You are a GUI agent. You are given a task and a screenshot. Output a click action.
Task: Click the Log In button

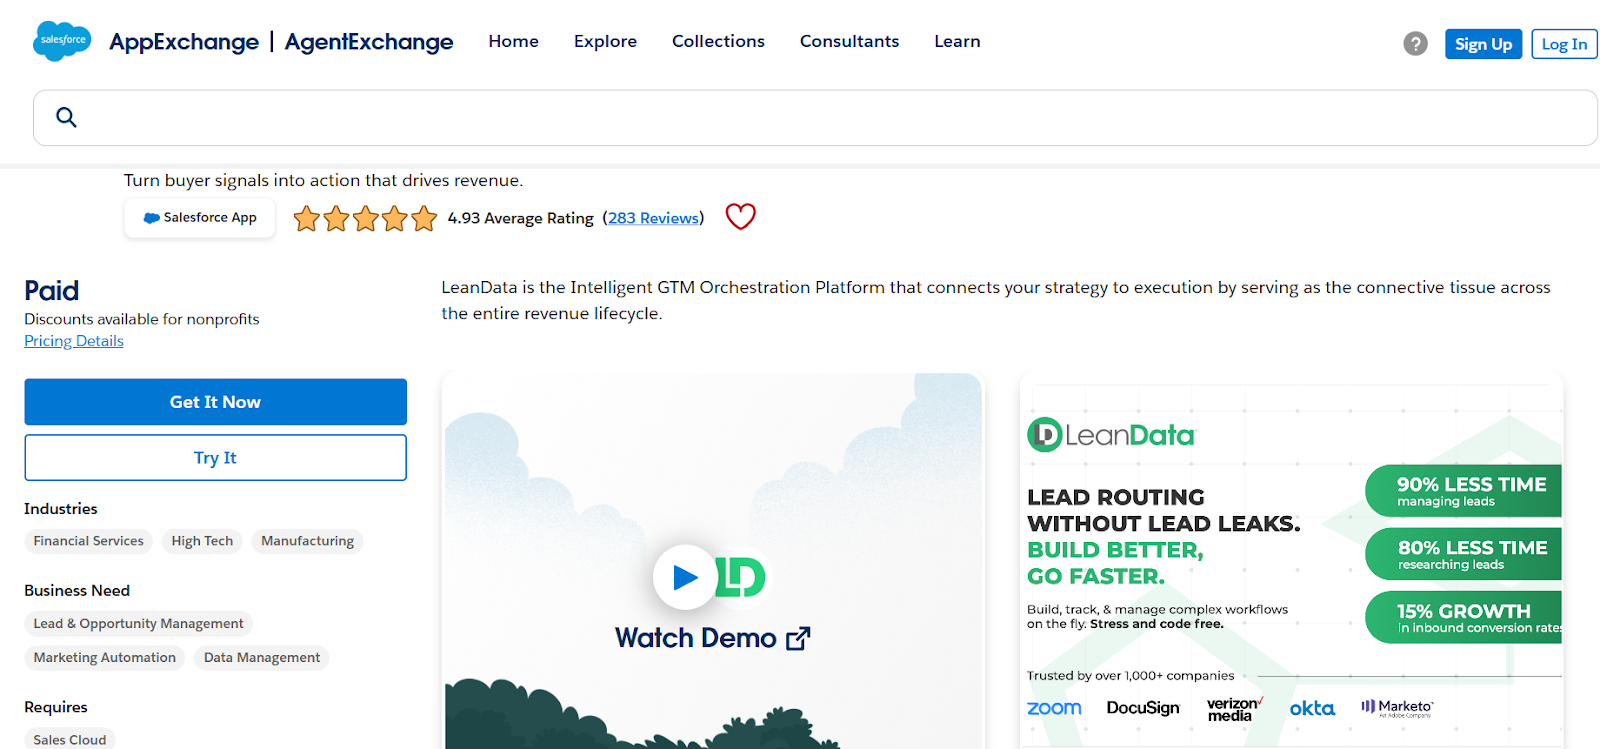click(1564, 44)
